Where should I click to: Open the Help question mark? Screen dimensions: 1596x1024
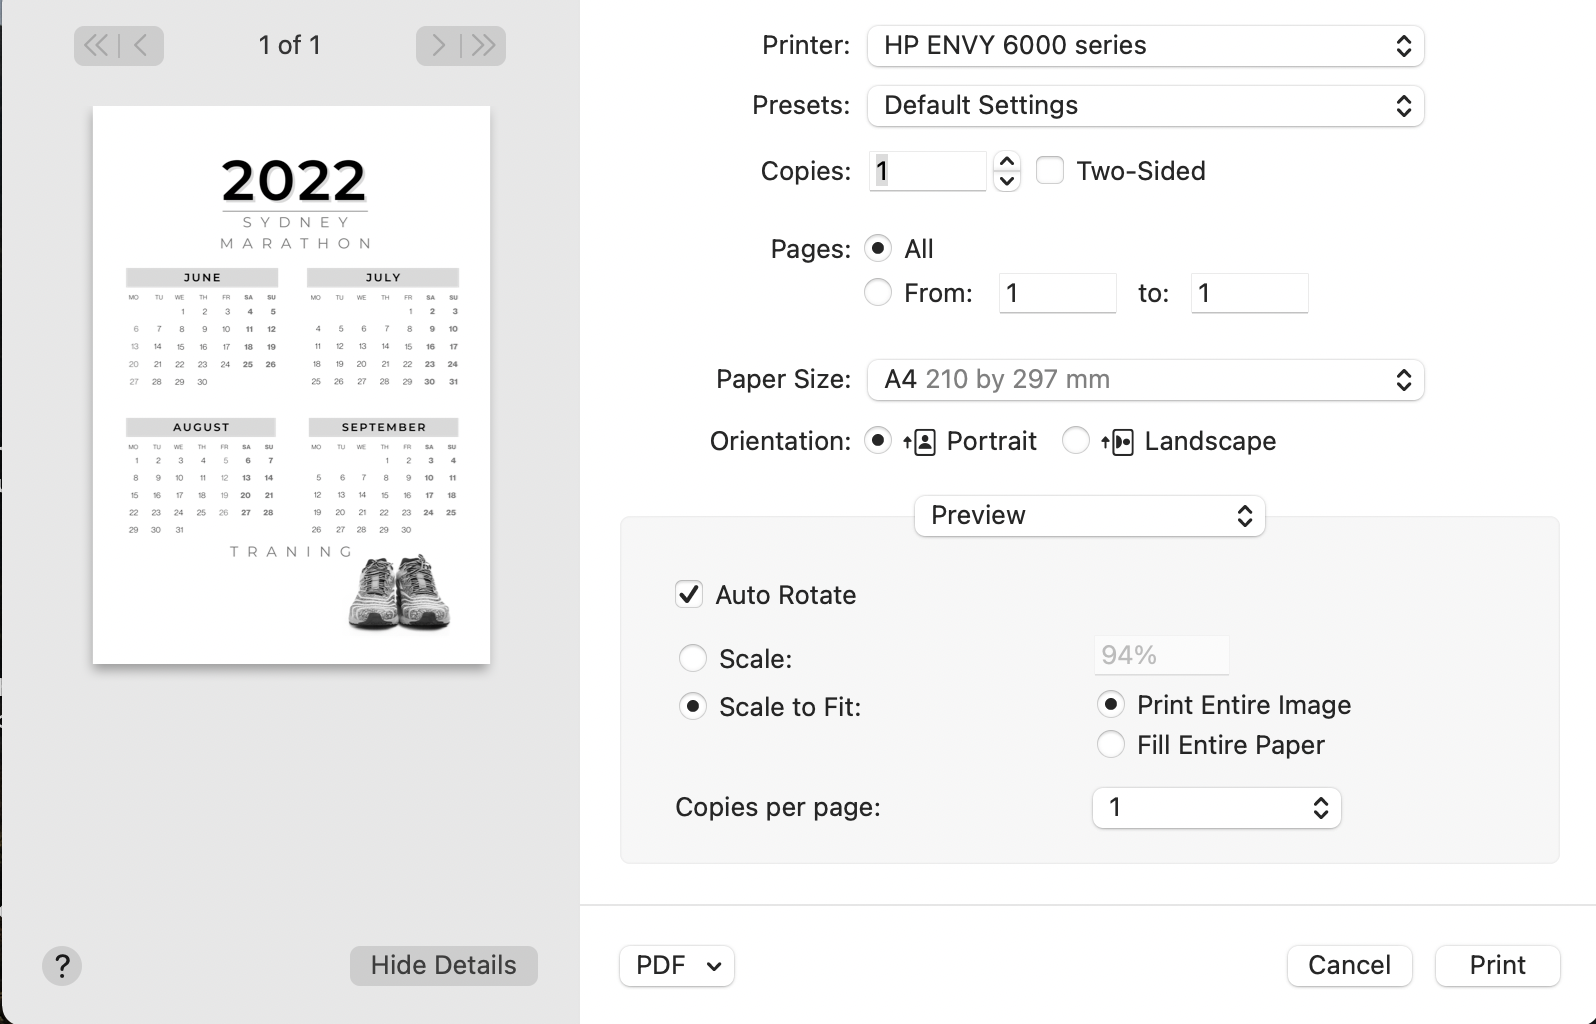(x=62, y=966)
